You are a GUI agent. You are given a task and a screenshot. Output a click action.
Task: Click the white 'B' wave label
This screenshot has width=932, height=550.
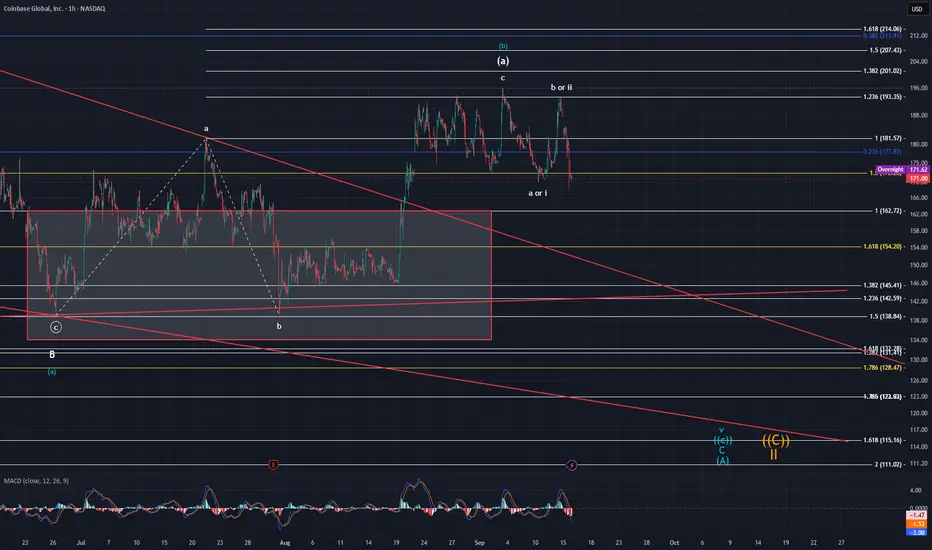[52, 354]
